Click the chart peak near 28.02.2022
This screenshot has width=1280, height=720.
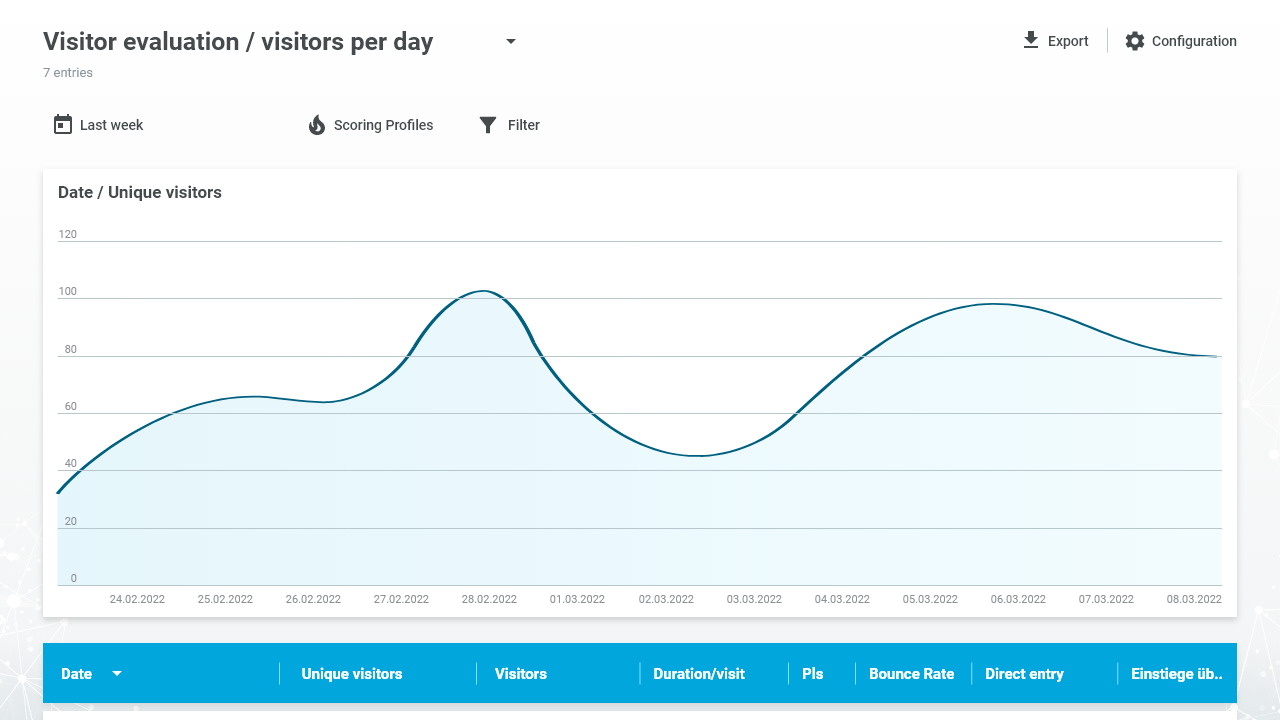484,291
